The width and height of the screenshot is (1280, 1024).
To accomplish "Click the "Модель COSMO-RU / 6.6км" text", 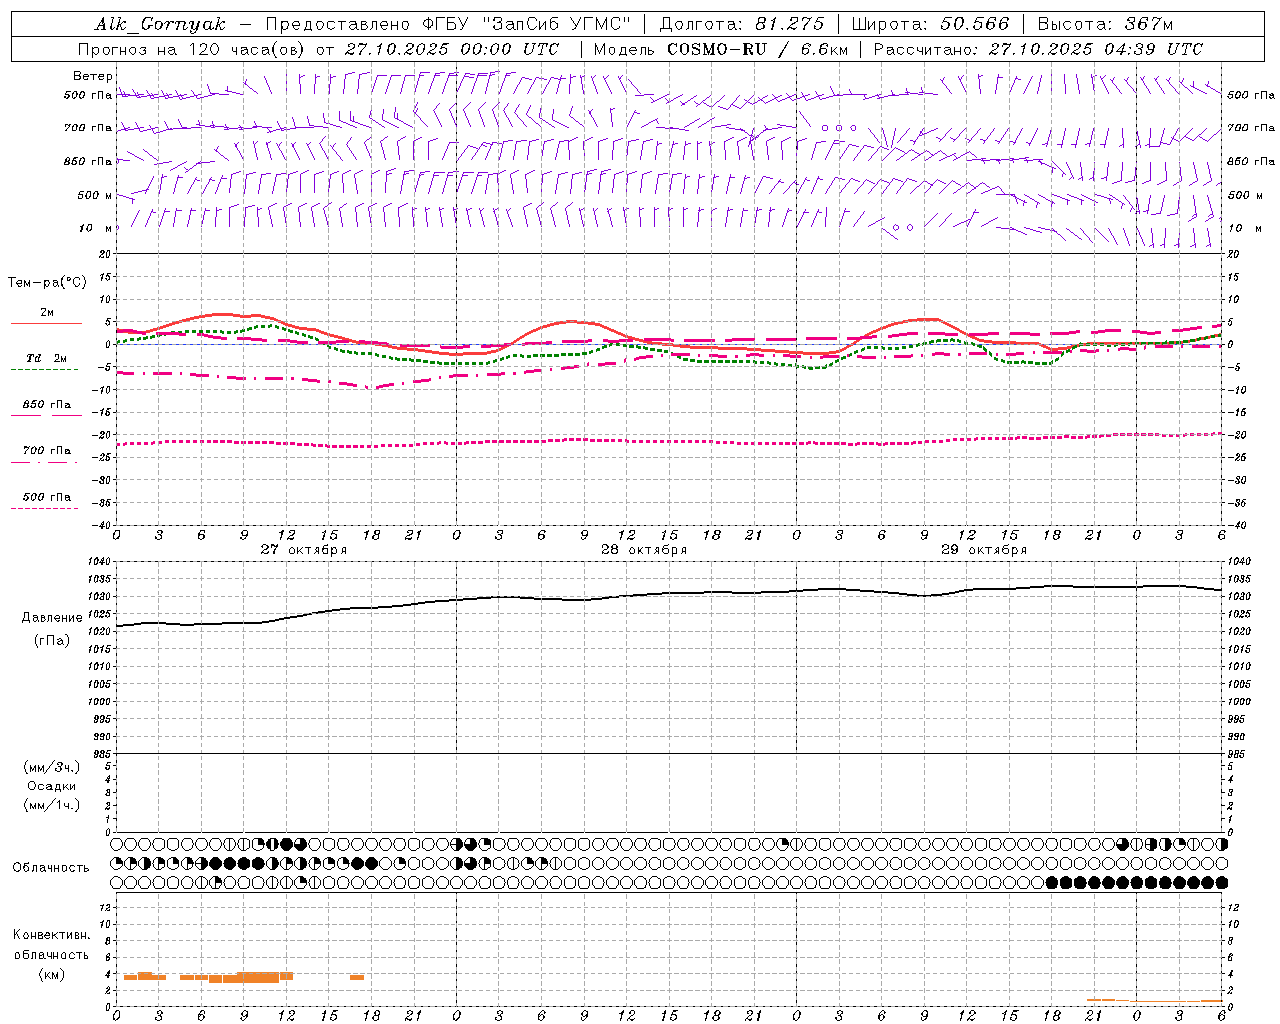I will coord(721,49).
